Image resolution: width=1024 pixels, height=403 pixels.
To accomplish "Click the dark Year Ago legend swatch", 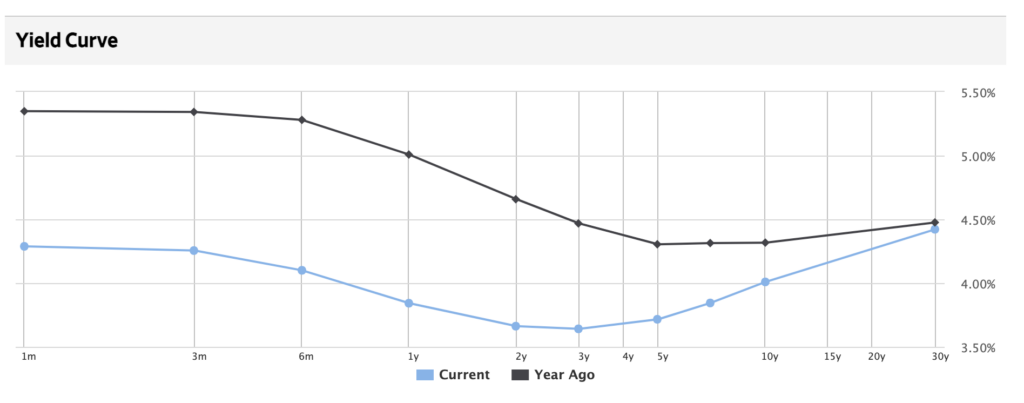I will point(520,375).
